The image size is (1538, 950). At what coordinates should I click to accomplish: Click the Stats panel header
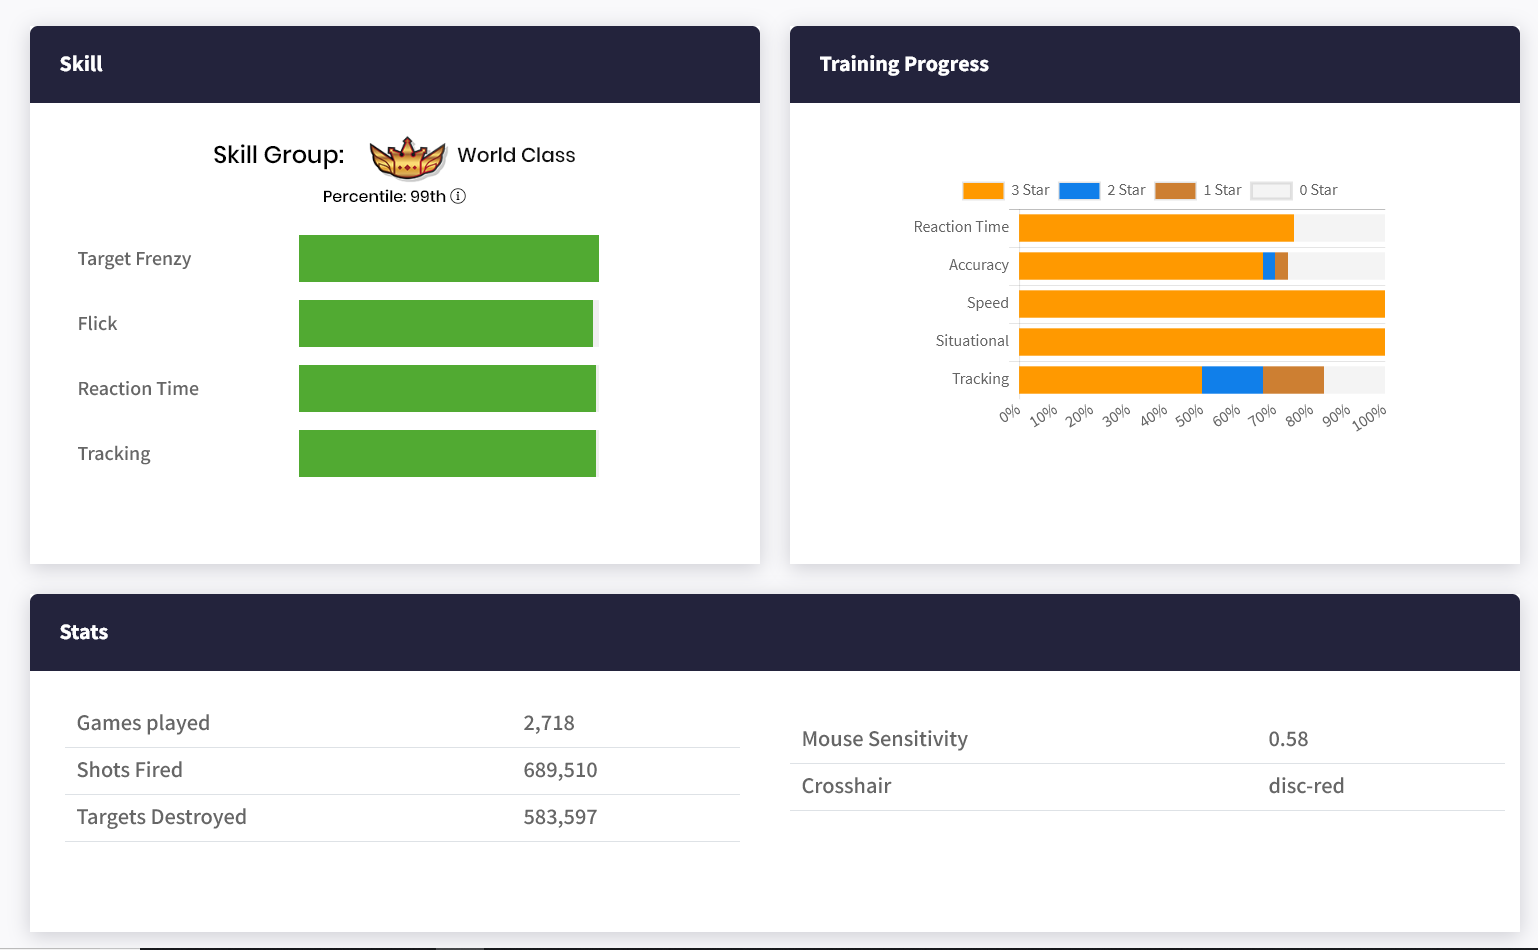click(774, 633)
